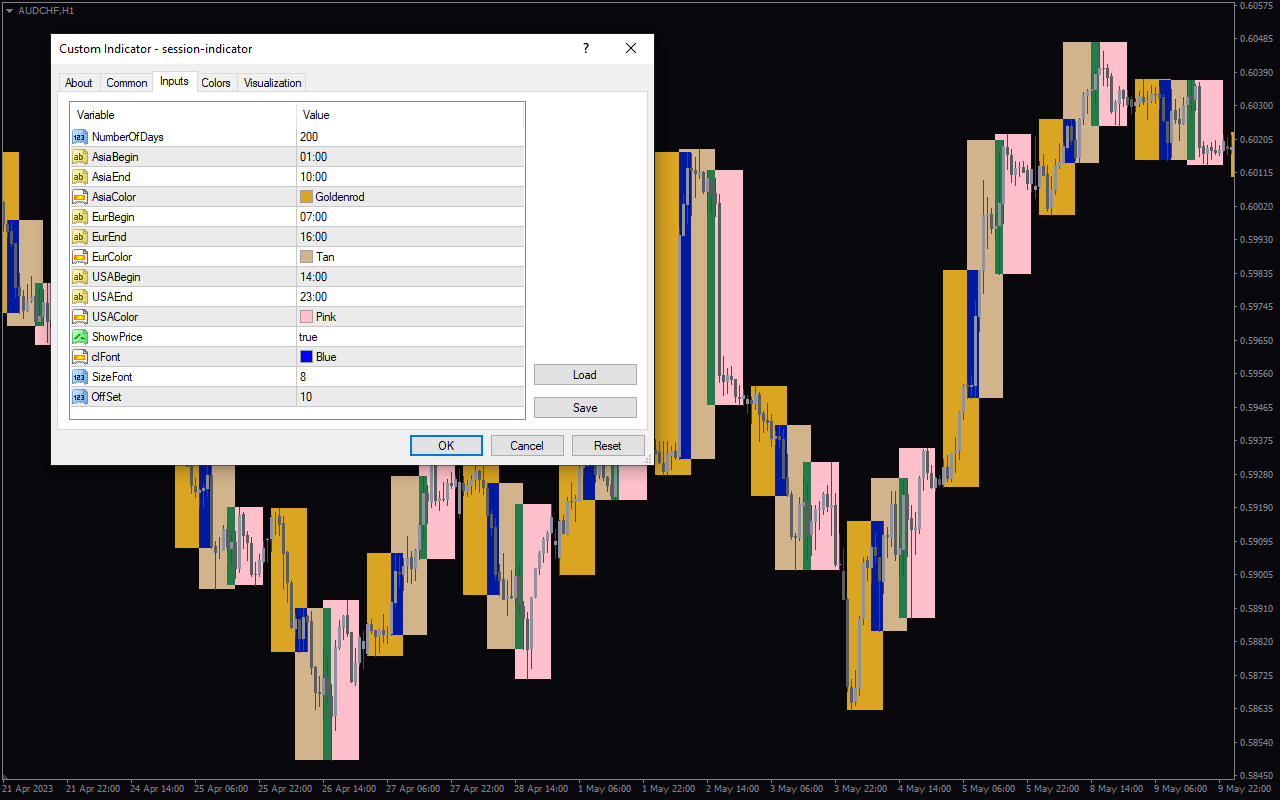
Task: Select the ShowPrice variable name
Action: point(117,337)
